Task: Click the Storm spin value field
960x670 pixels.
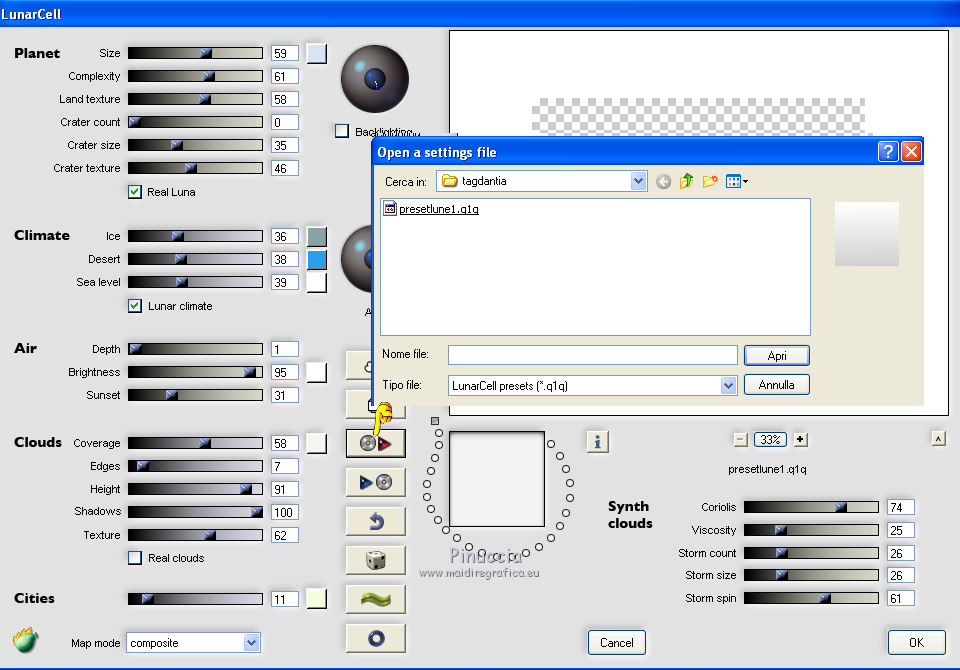Action: 901,598
